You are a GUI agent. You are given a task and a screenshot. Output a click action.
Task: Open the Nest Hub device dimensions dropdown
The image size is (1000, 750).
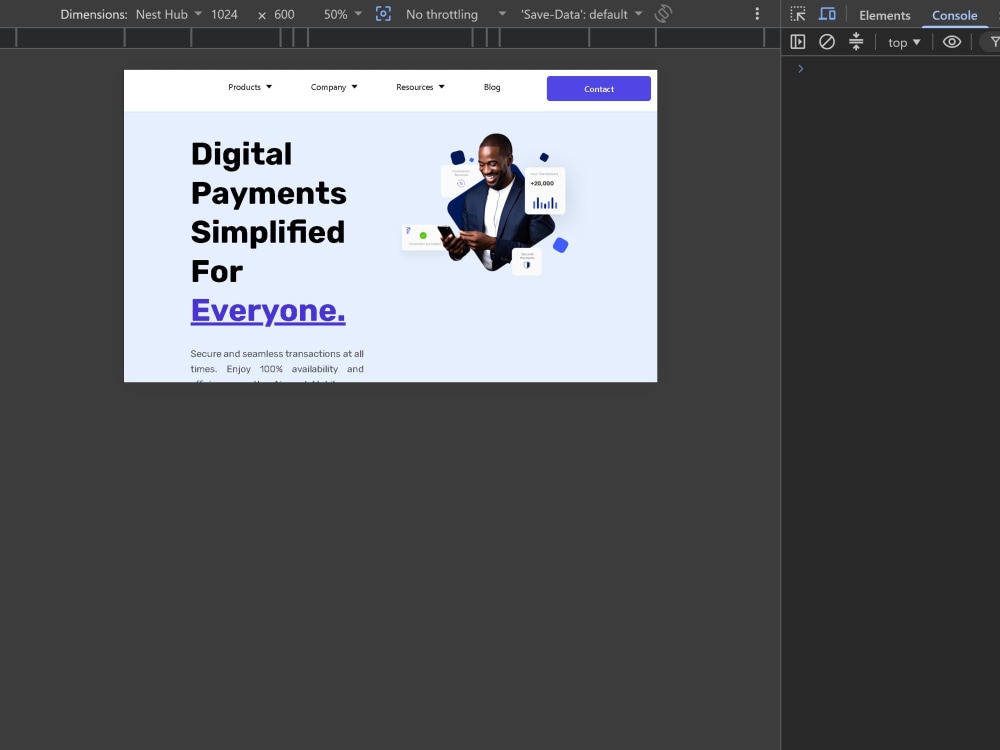pos(168,14)
